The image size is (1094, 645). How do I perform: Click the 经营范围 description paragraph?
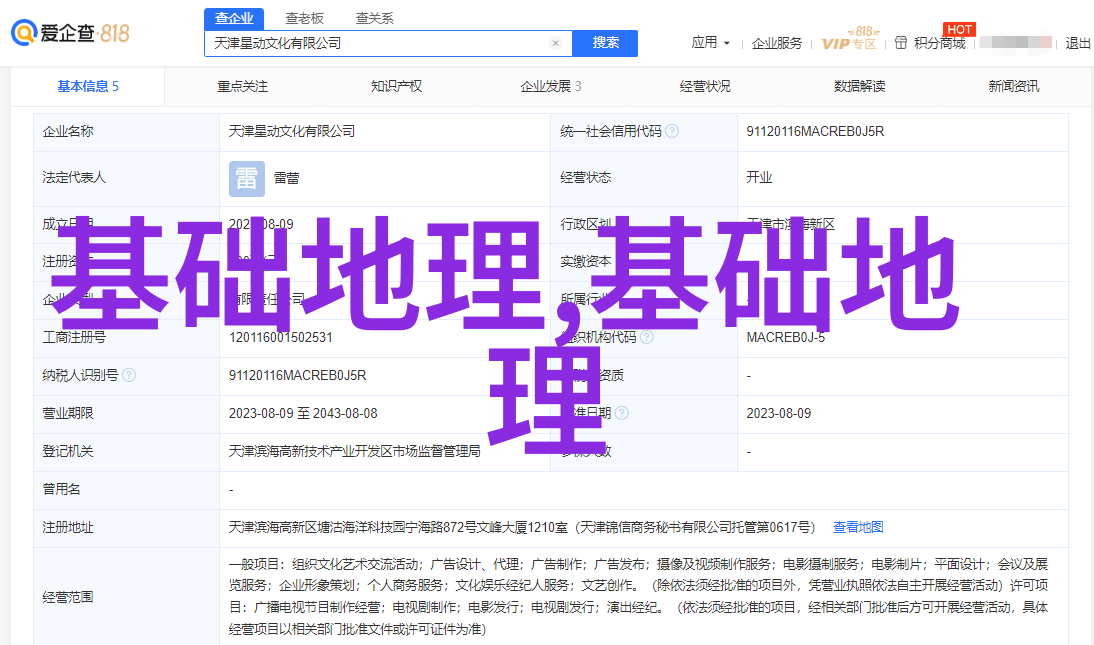pos(638,597)
